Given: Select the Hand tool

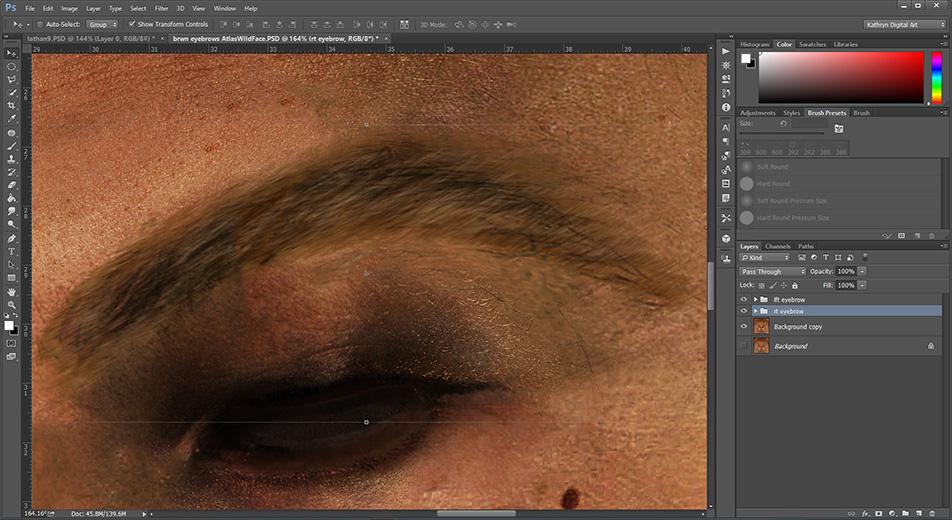Looking at the screenshot, I should [11, 291].
